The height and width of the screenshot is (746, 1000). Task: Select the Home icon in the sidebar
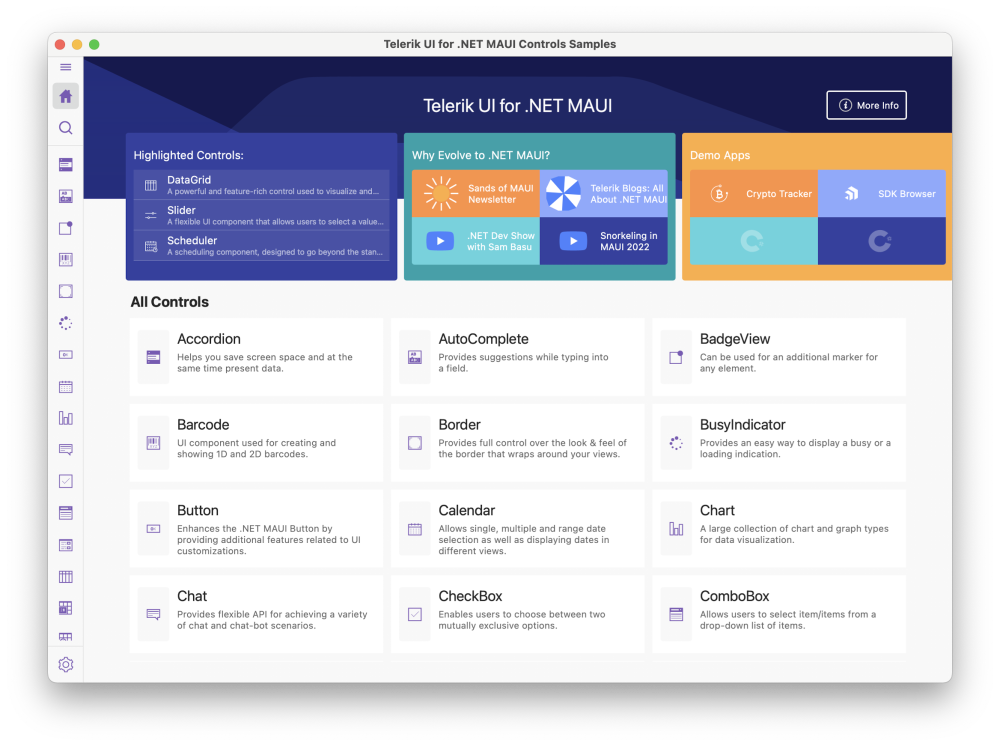click(x=65, y=94)
